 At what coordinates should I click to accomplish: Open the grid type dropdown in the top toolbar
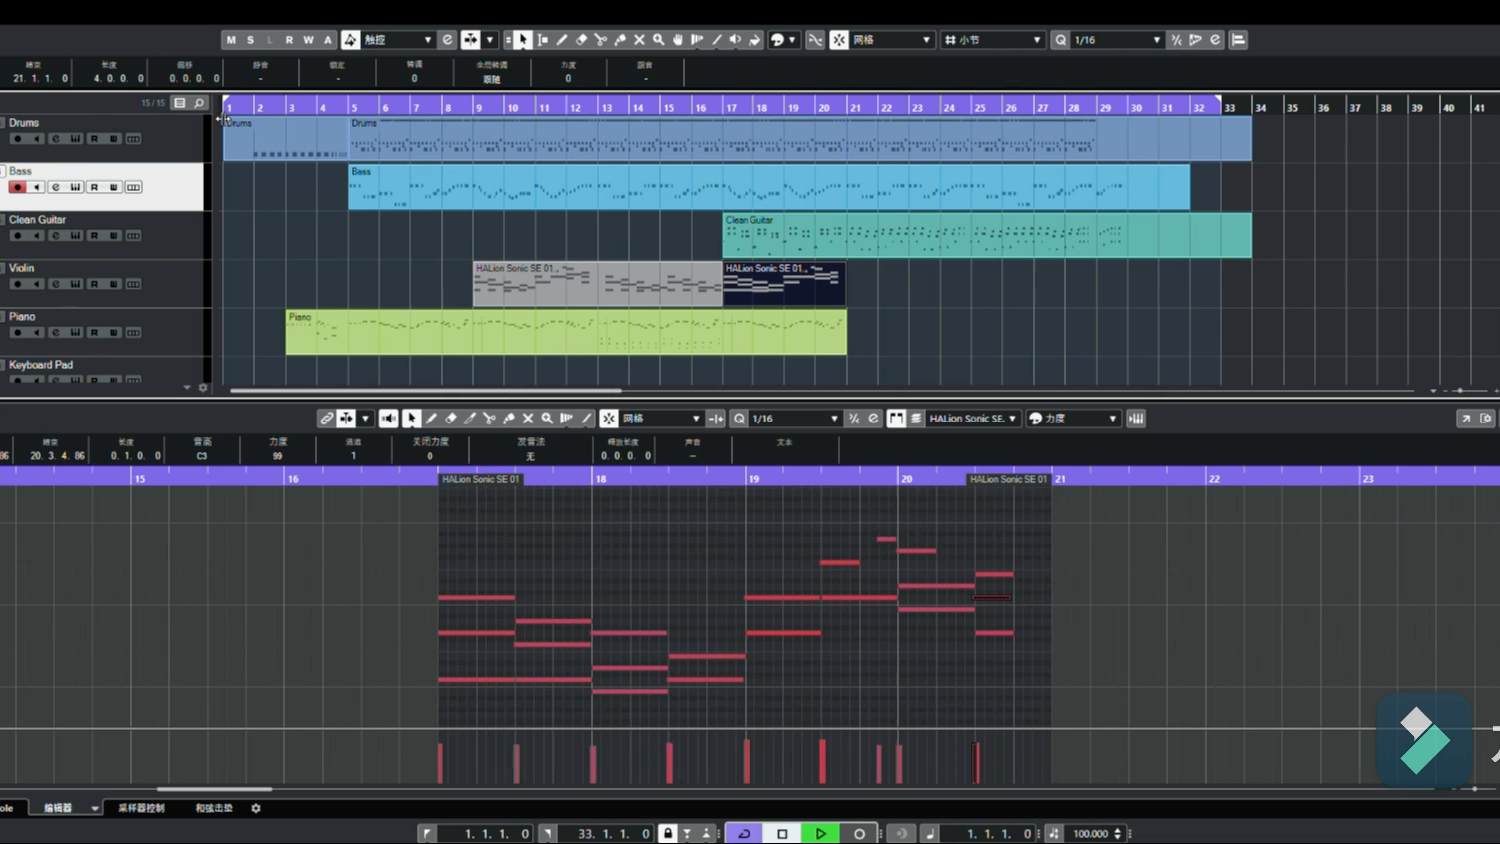point(993,40)
